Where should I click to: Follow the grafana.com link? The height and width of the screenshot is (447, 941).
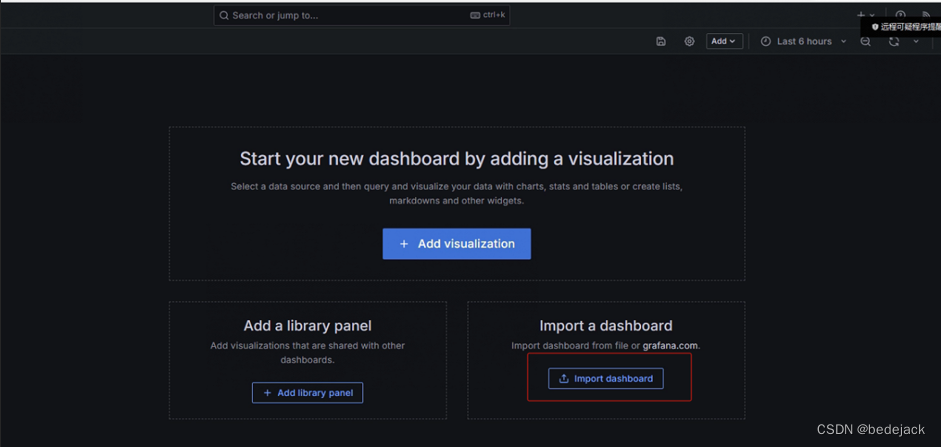pos(670,346)
